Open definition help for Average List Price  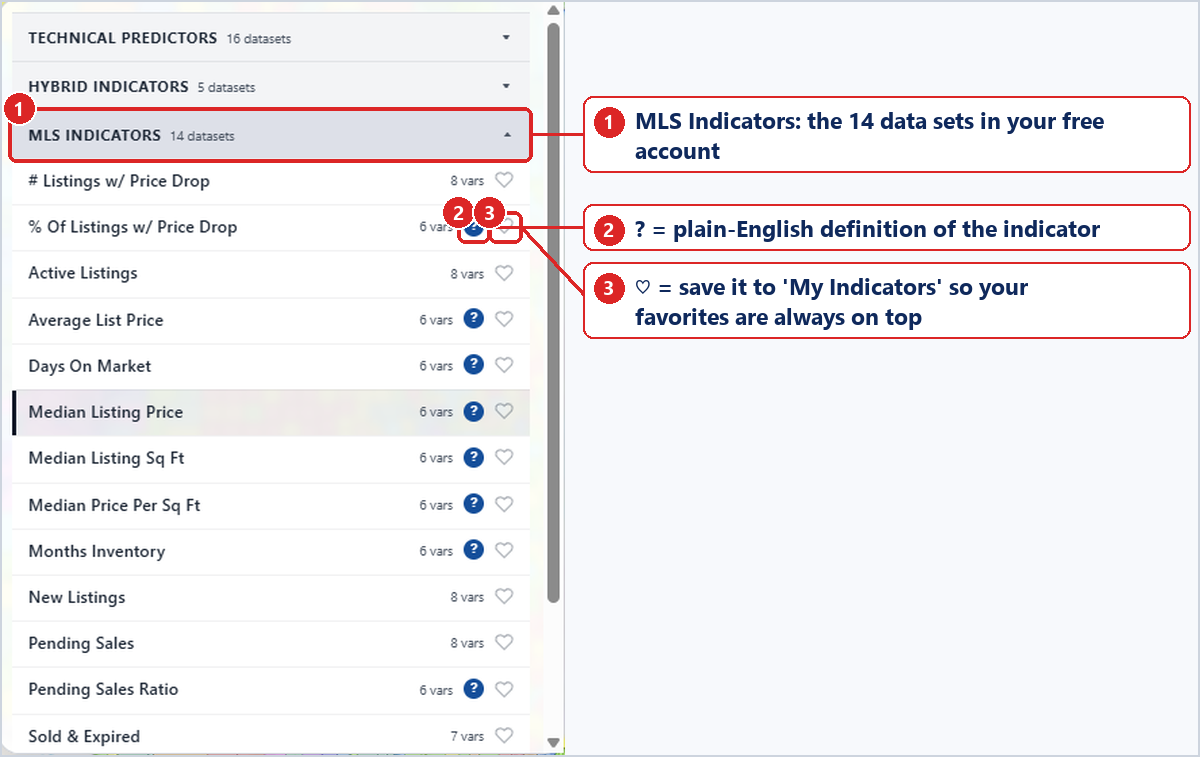pyautogui.click(x=474, y=319)
